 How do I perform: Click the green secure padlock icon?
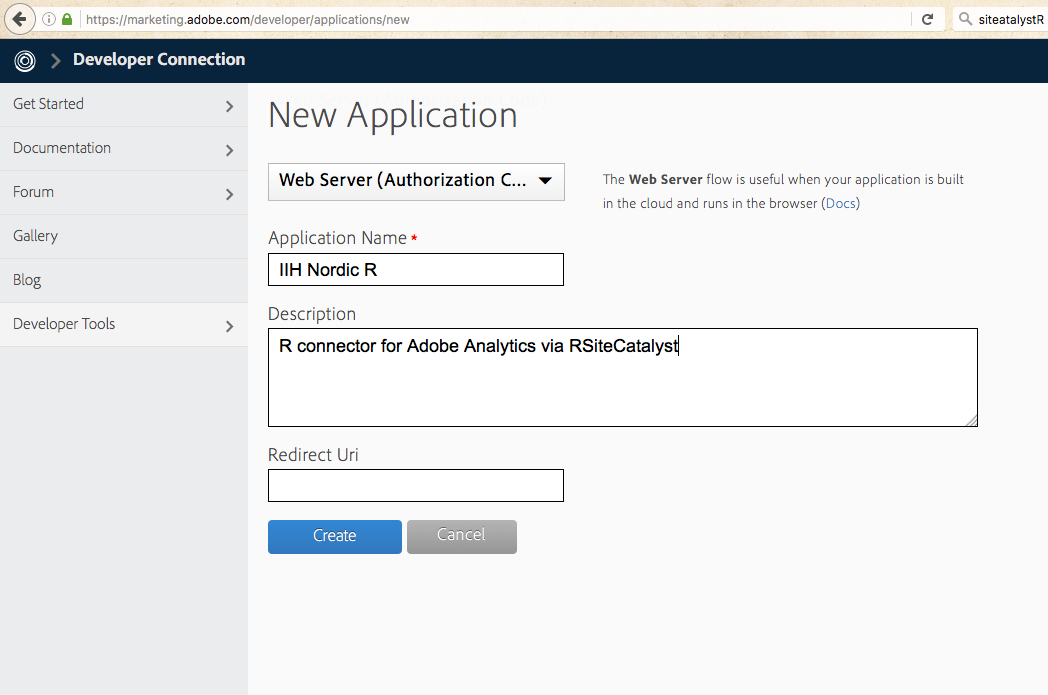(x=67, y=19)
